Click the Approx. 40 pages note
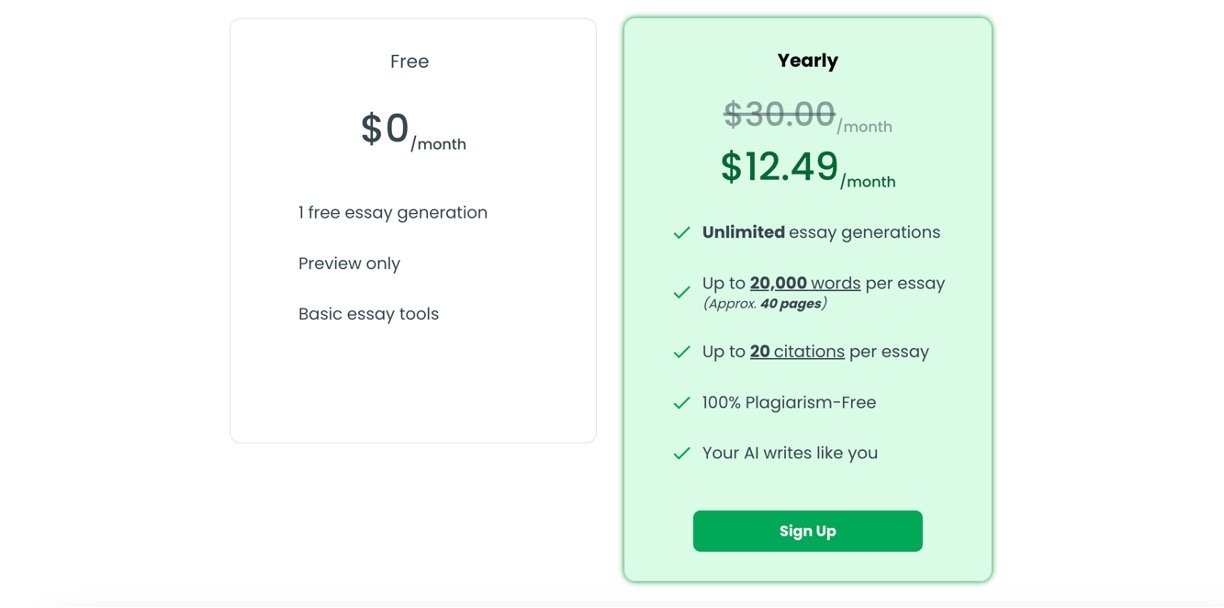 [764, 304]
